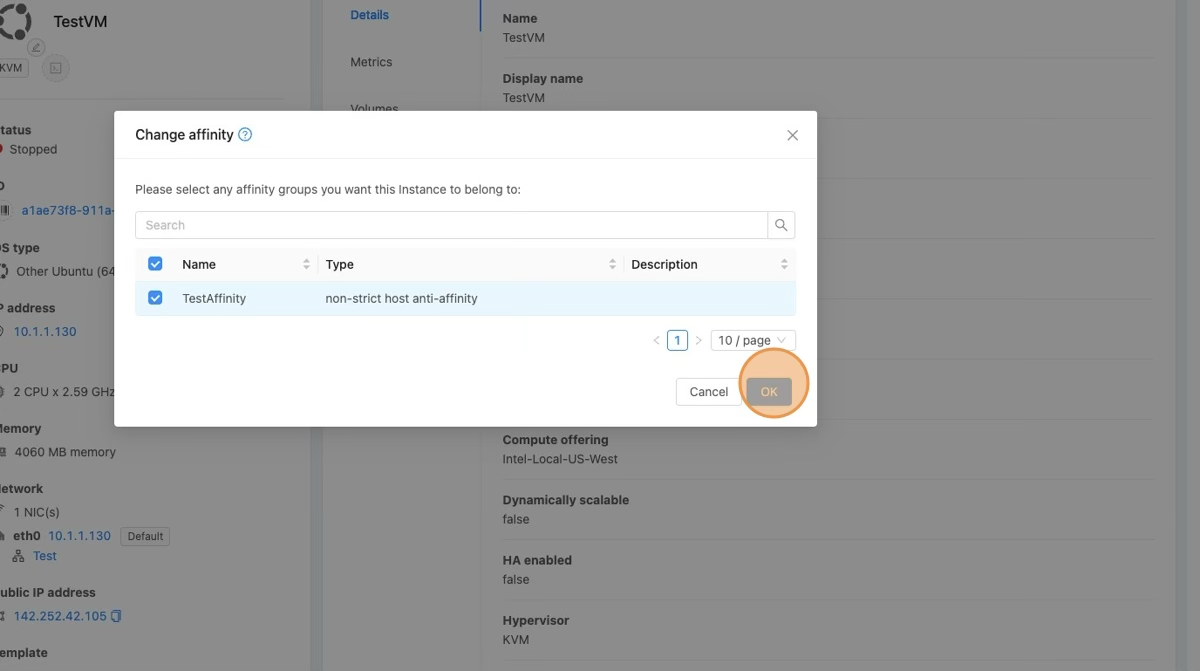
Task: Select page 1 in pagination
Action: click(677, 340)
